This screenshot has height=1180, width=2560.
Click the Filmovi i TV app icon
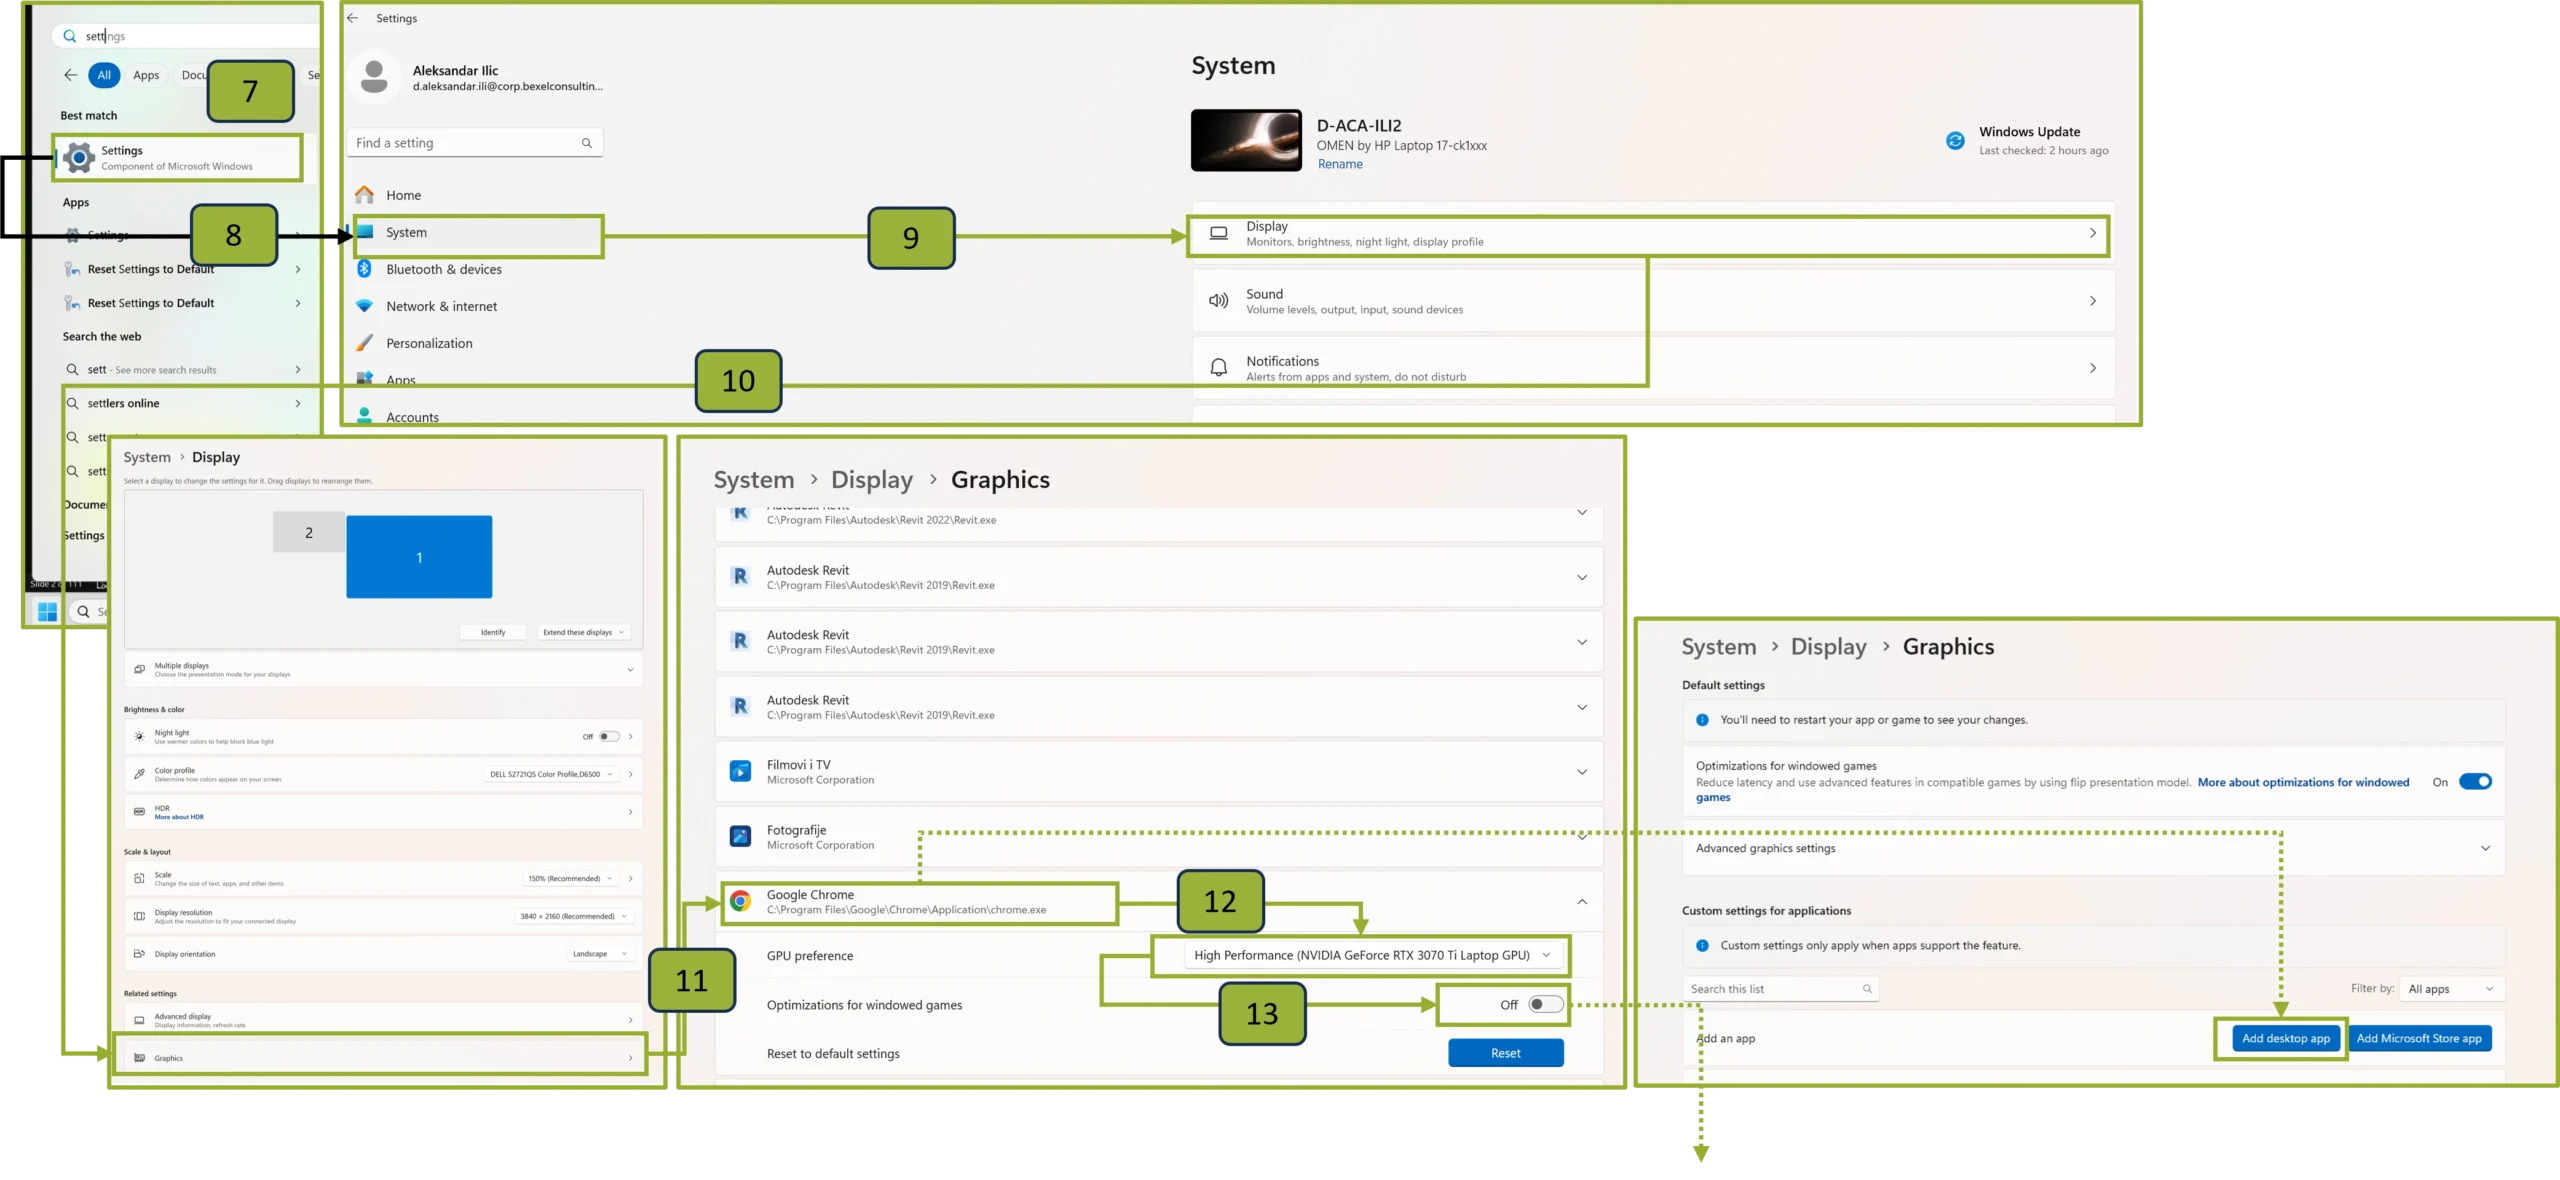(x=740, y=772)
